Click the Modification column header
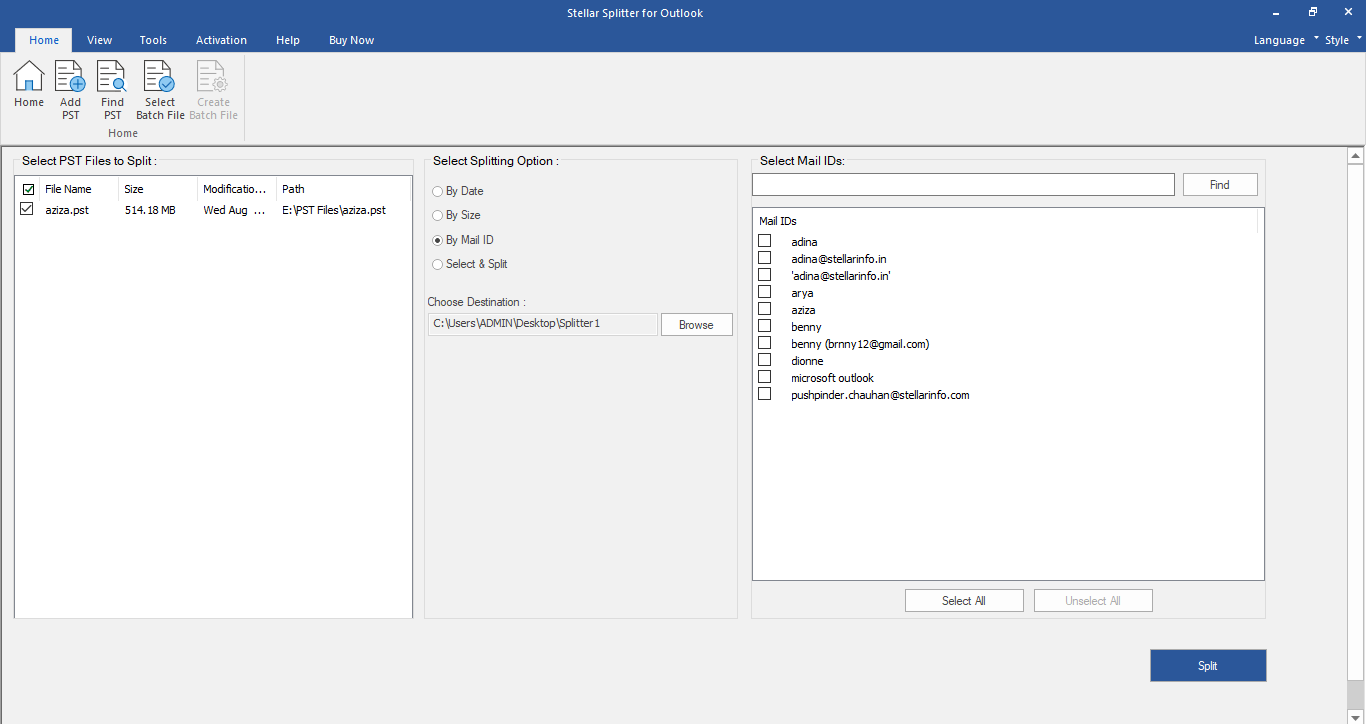Viewport: 1366px width, 724px height. click(237, 189)
